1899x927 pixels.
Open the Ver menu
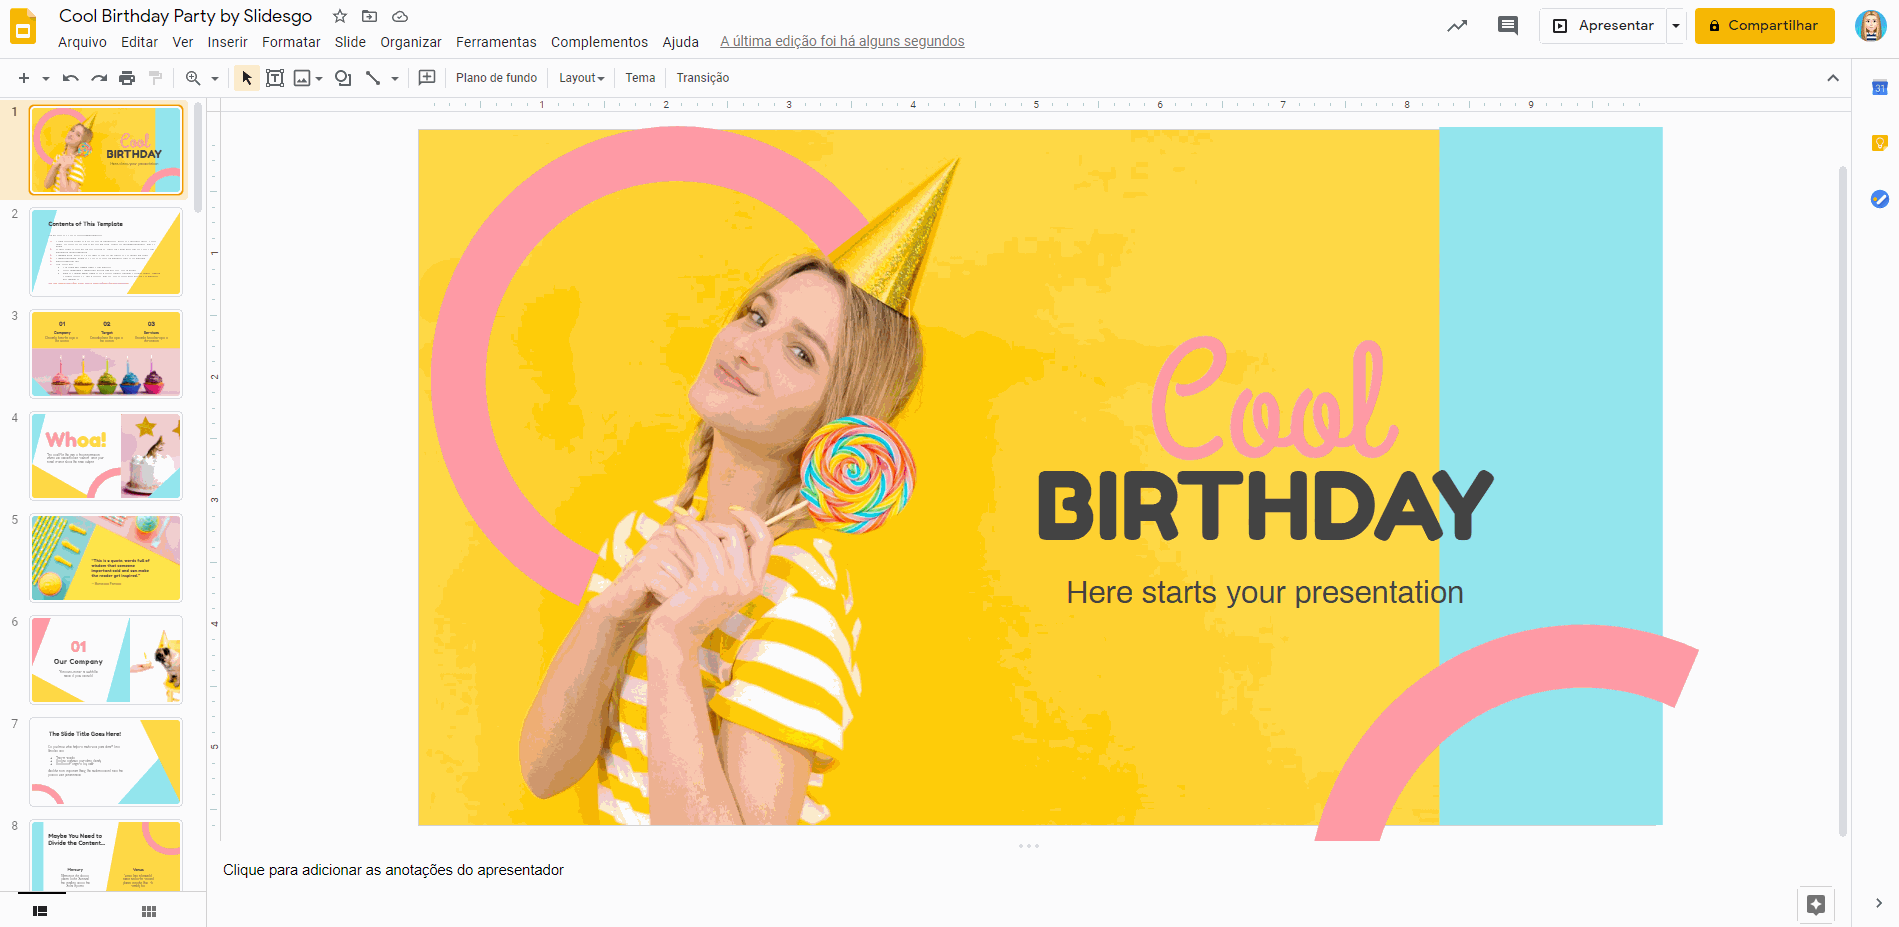183,42
